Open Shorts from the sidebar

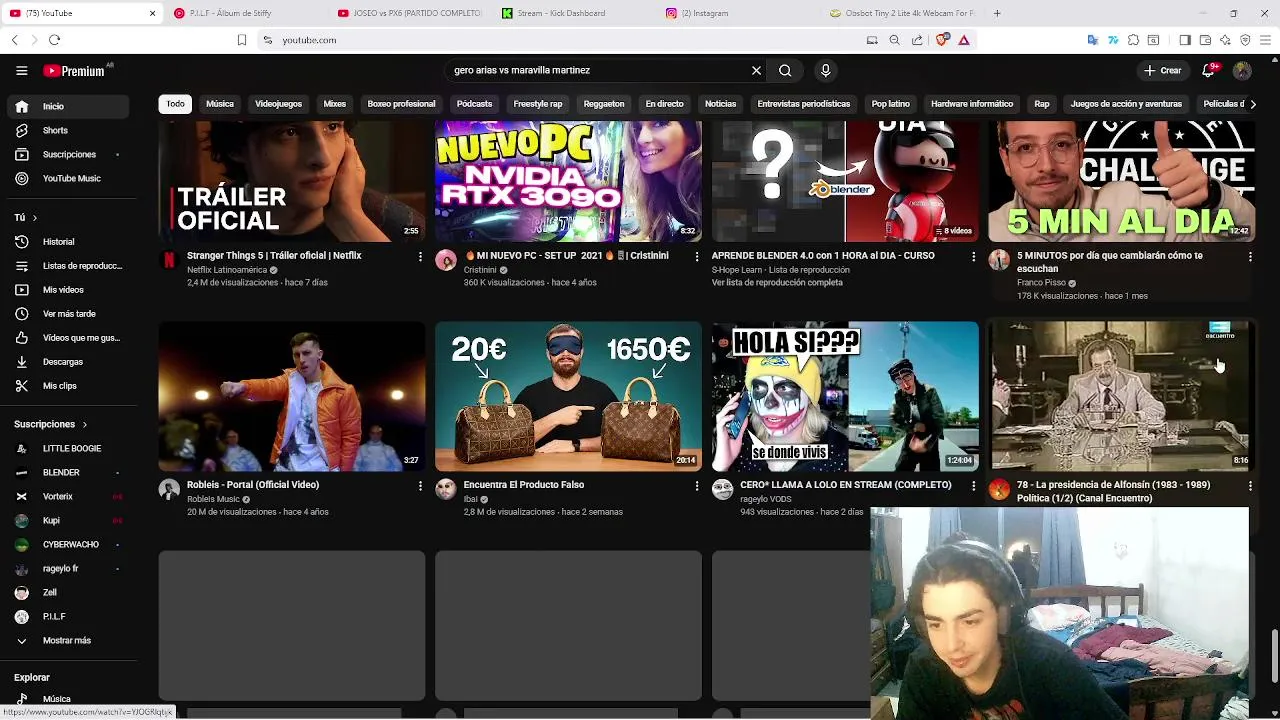click(x=66, y=130)
